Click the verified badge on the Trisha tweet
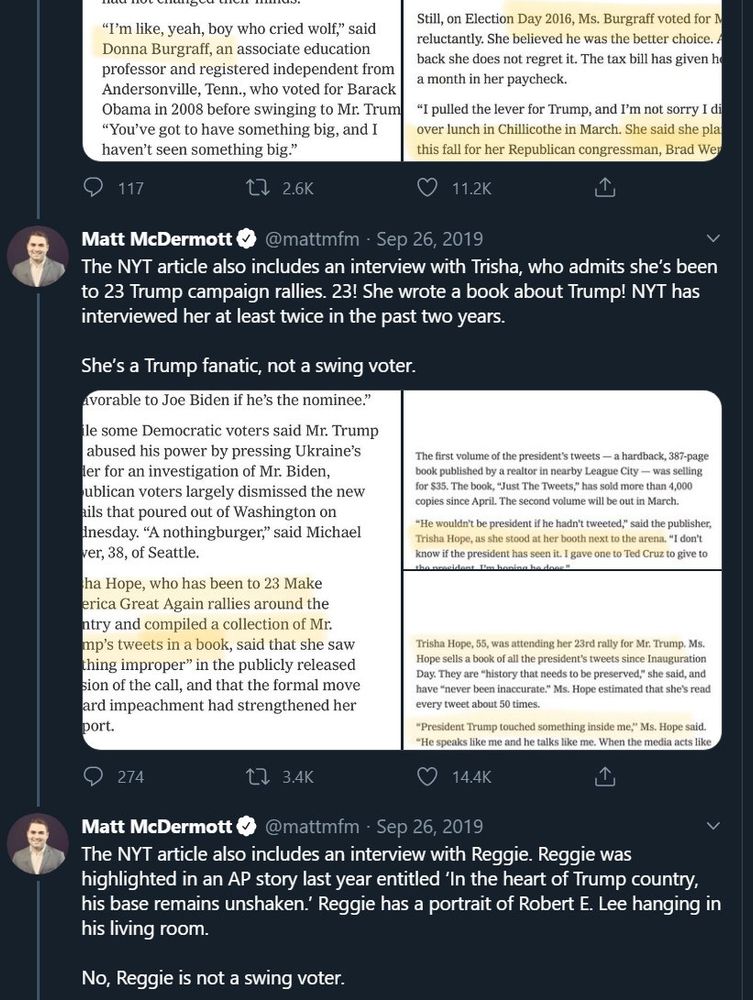753x1000 pixels. pos(247,239)
